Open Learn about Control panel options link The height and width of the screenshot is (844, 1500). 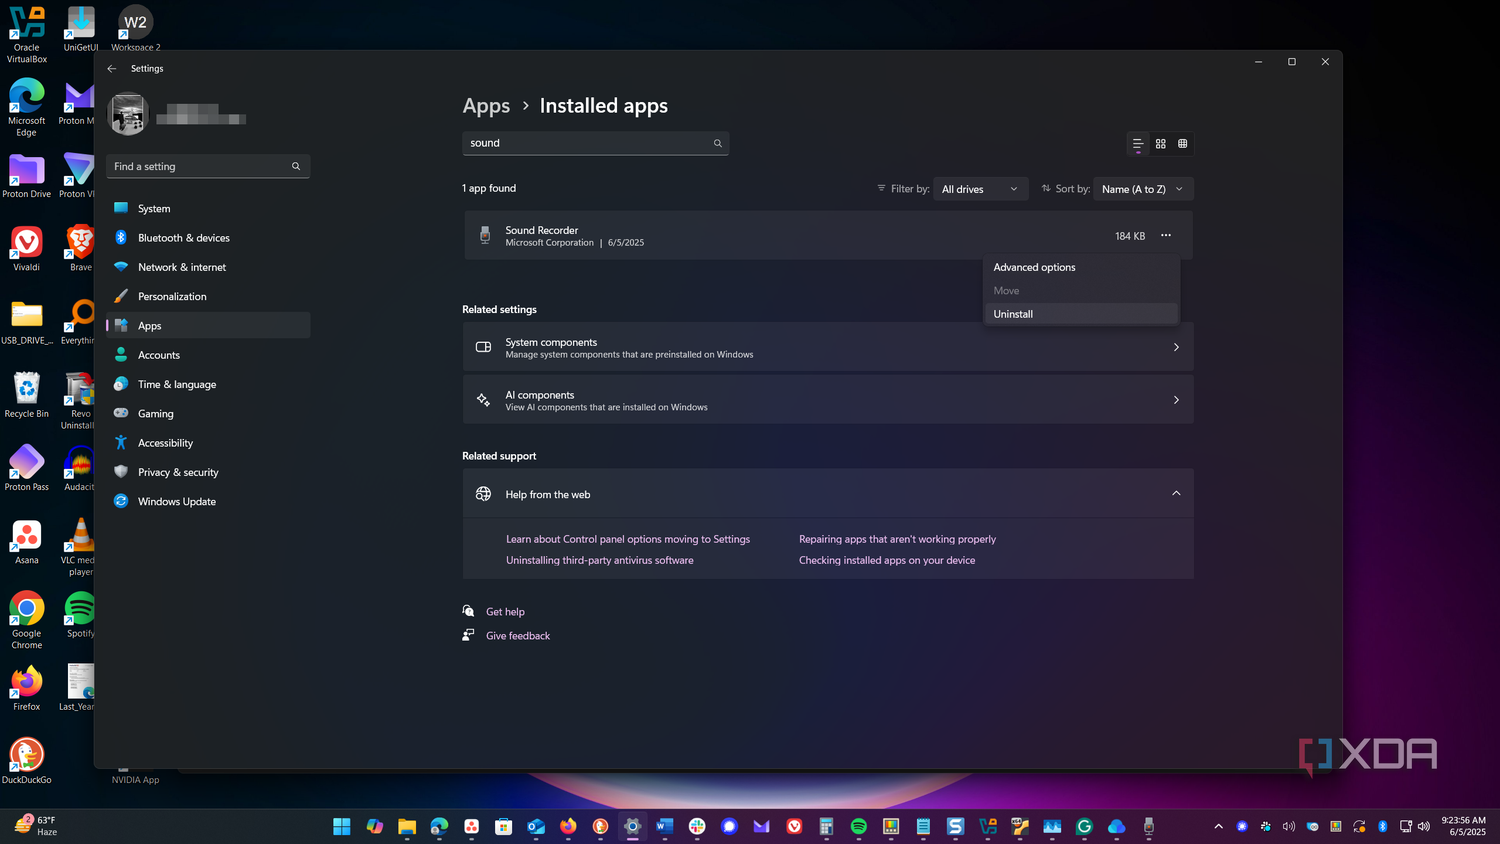pos(628,539)
